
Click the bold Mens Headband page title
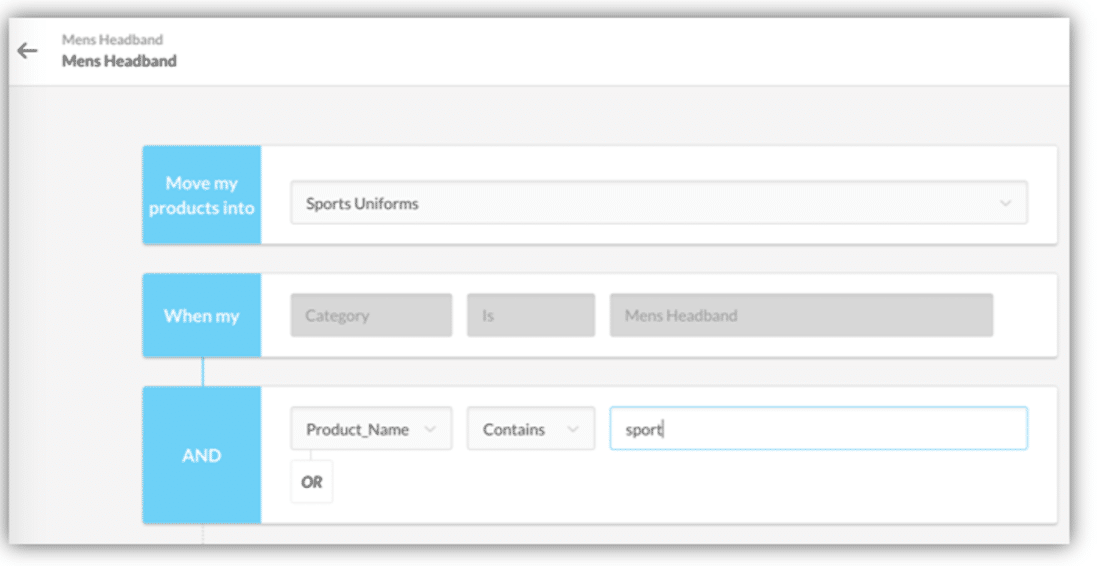coord(119,61)
